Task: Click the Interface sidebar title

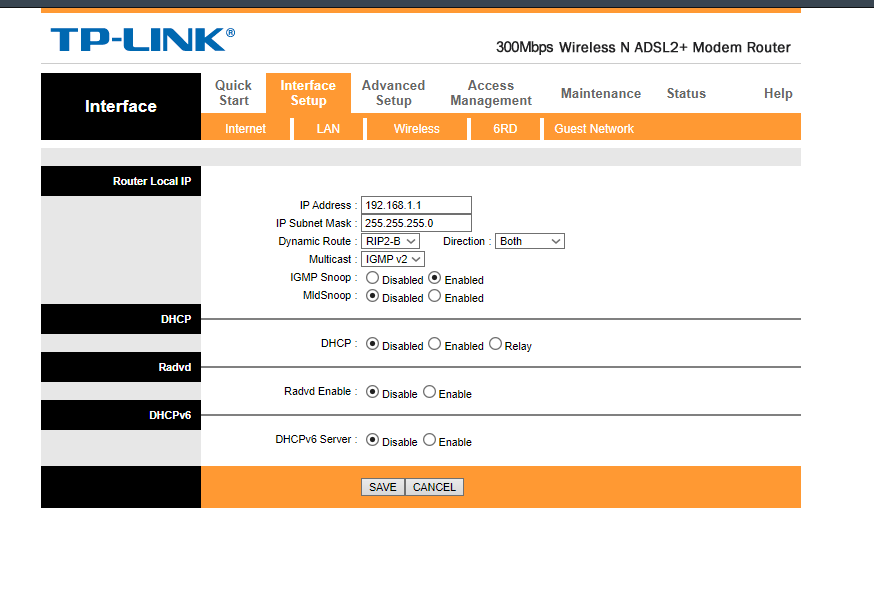Action: coord(121,106)
